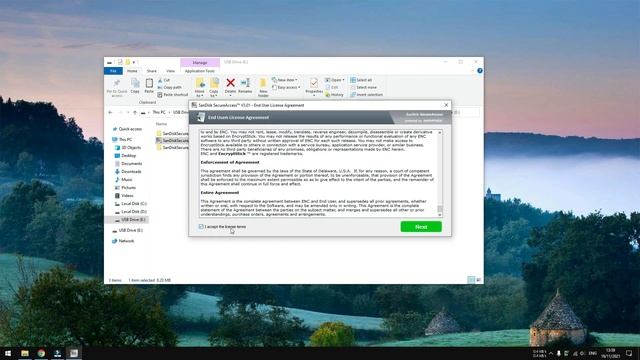Screen dimensions: 640x360
Task: Select 3D Objects in navigation pane
Action: [x=128, y=148]
